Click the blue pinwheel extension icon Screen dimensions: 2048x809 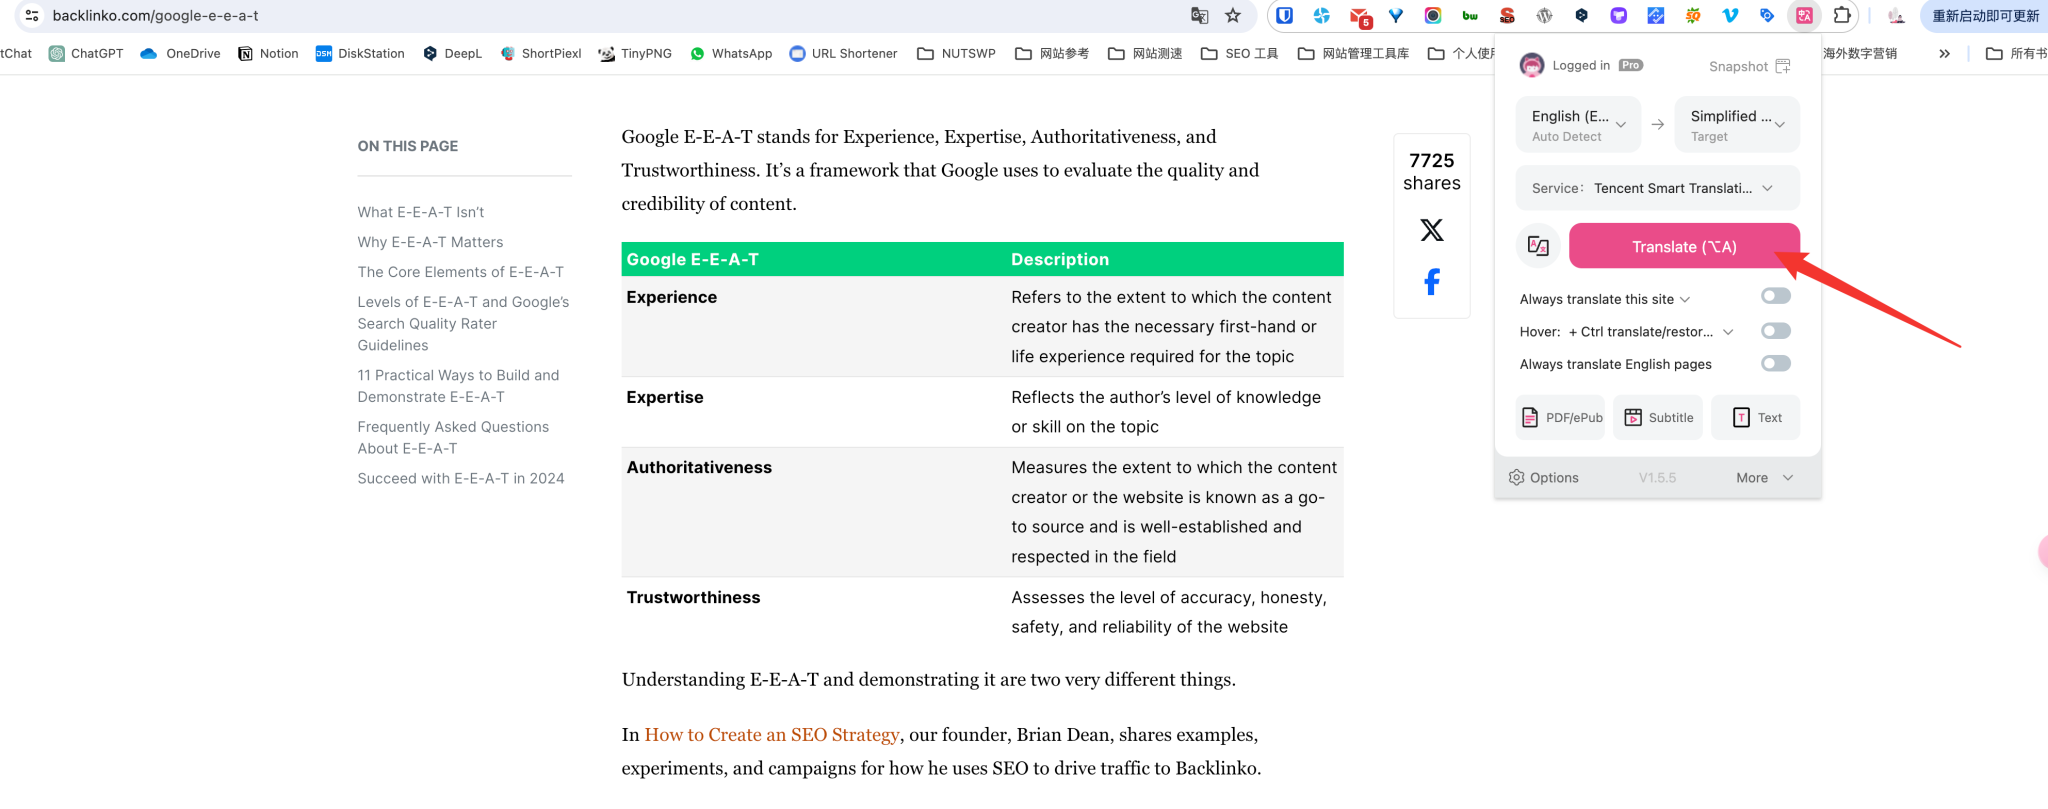coord(1322,15)
